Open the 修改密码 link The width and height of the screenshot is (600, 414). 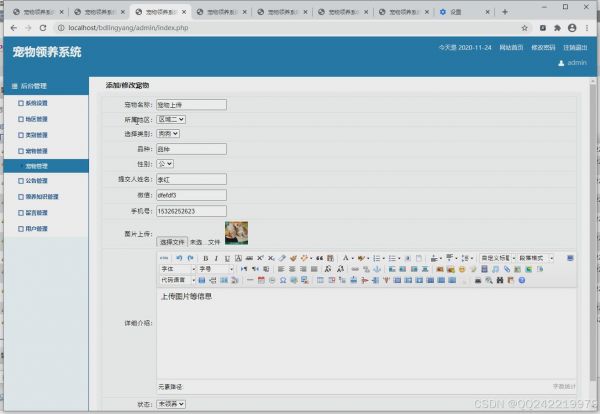click(543, 47)
